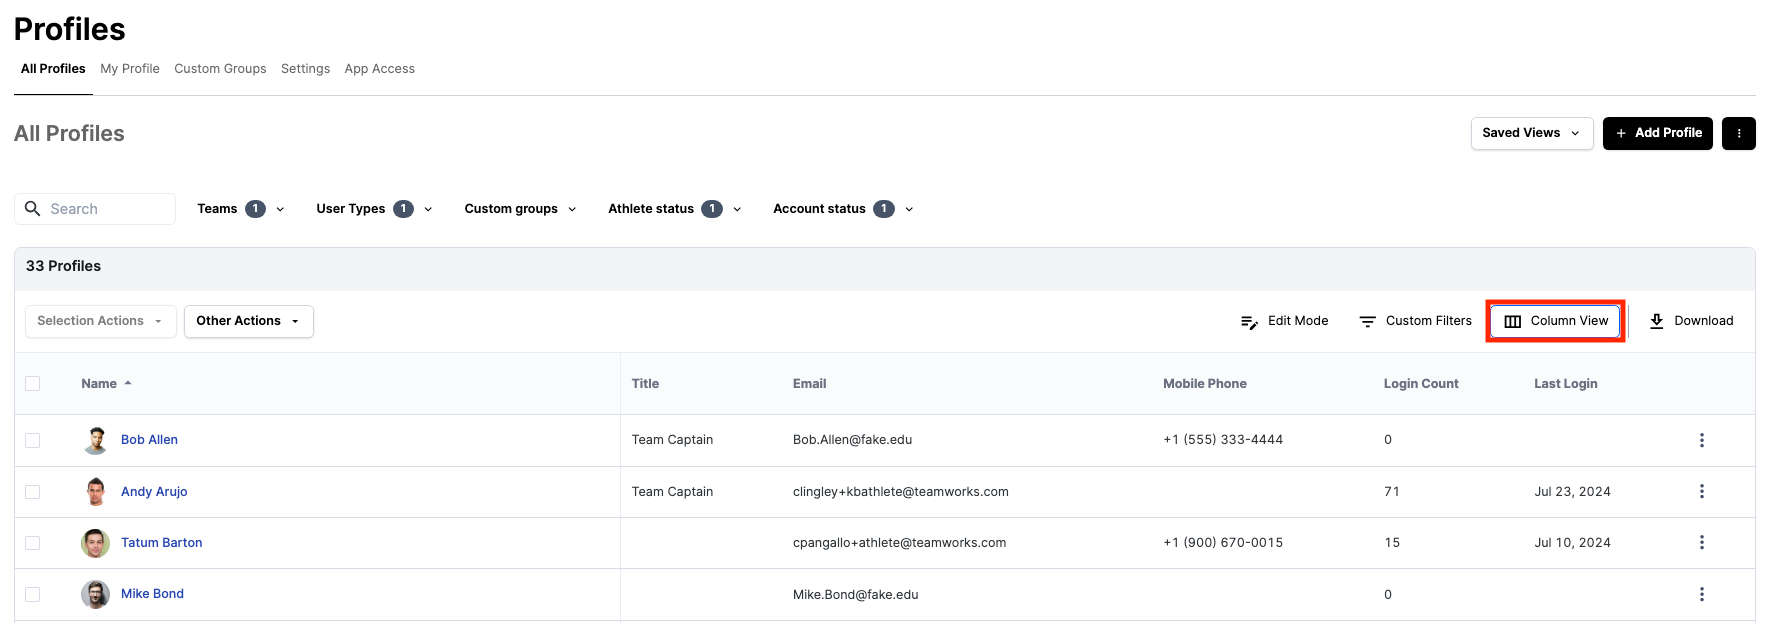Check the box for Bob Allen
Image resolution: width=1768 pixels, height=623 pixels.
[33, 440]
